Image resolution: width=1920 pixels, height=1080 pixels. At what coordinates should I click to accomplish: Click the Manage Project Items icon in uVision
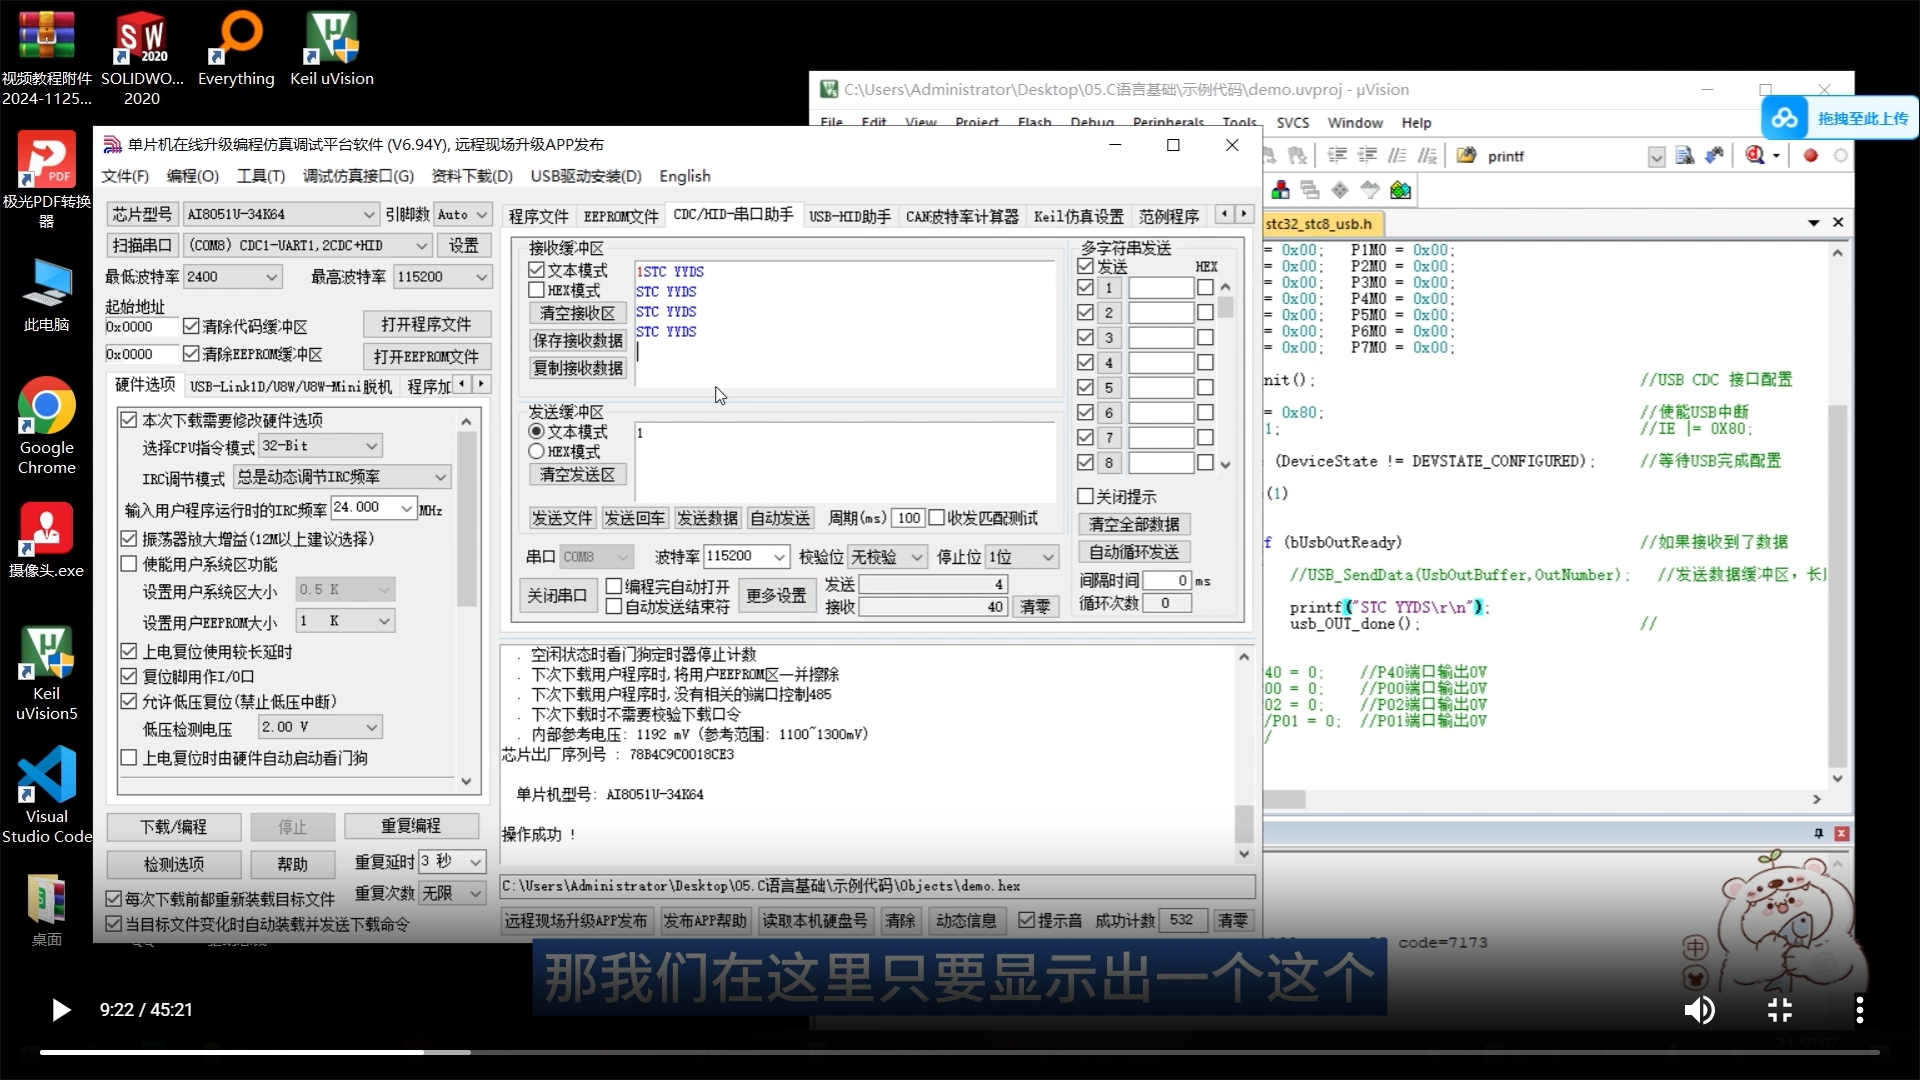1280,190
